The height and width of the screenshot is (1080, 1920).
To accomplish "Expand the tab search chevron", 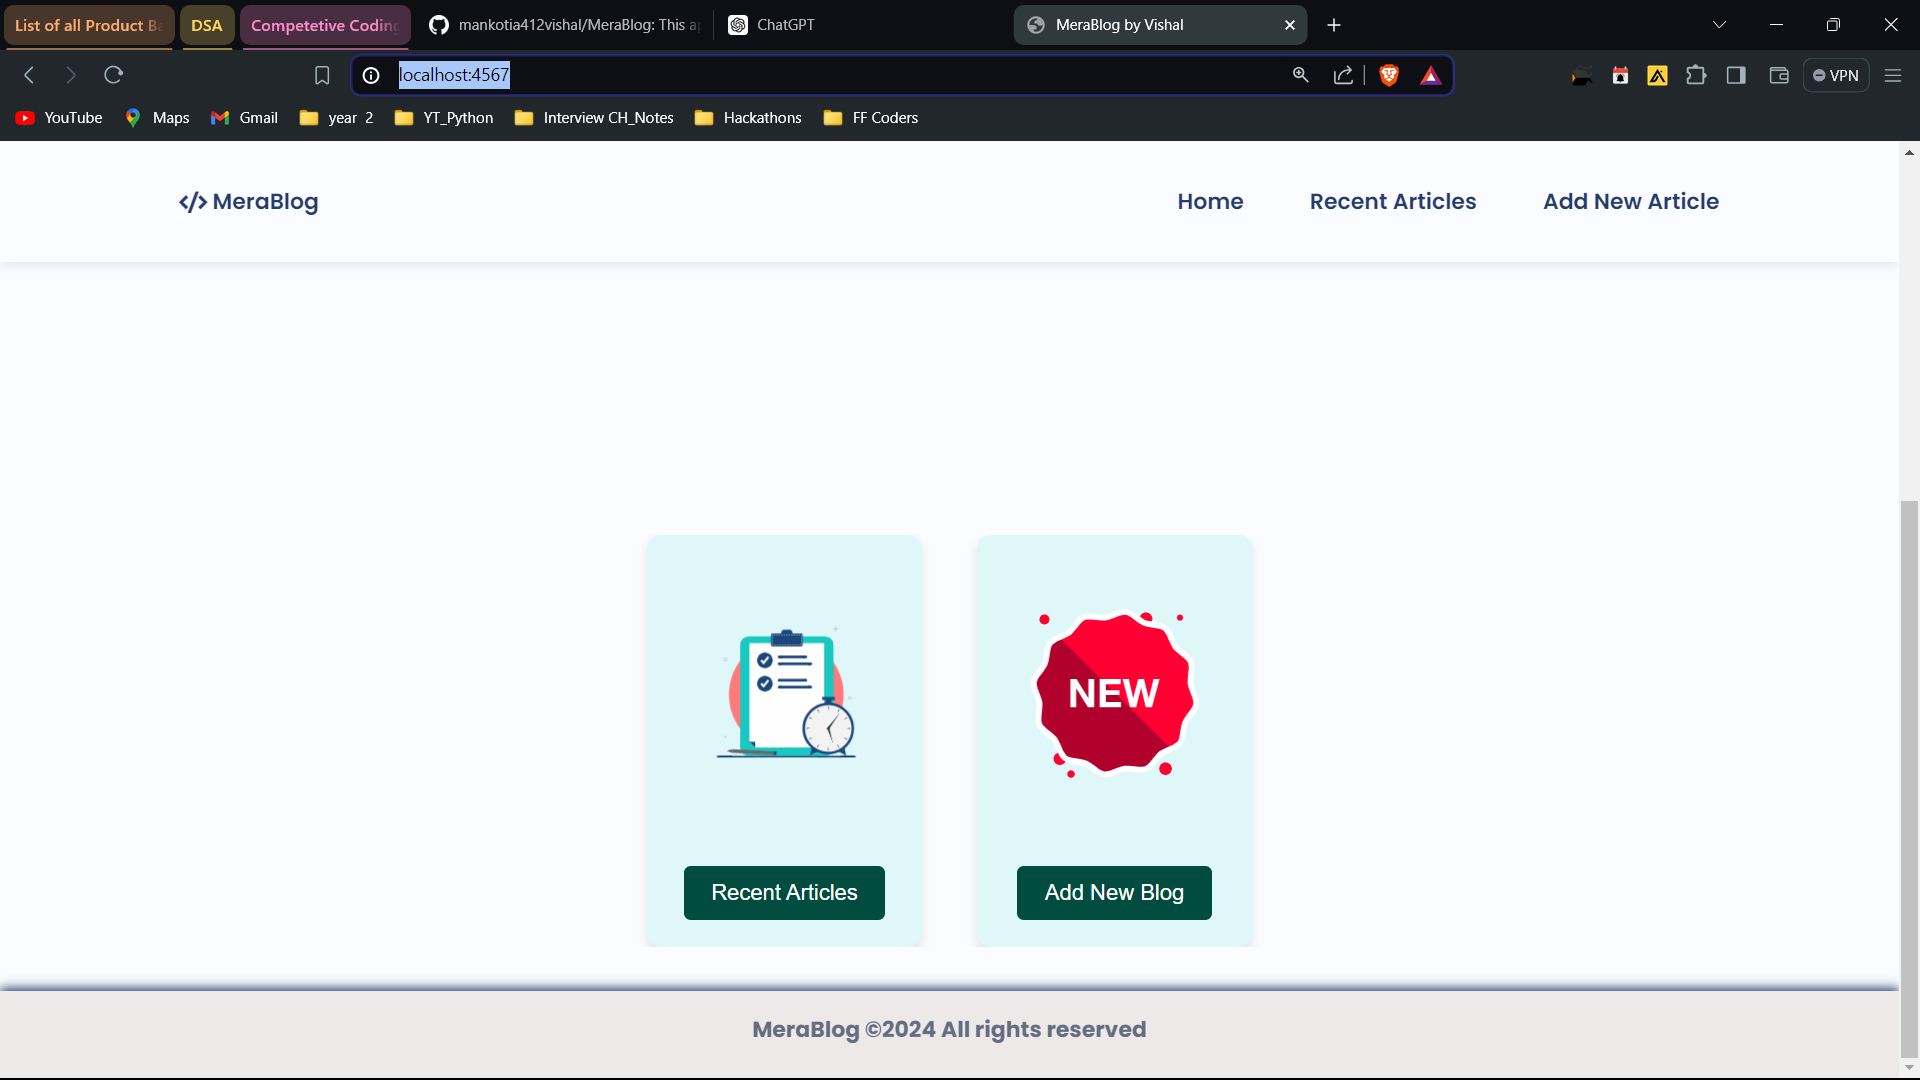I will pos(1719,25).
